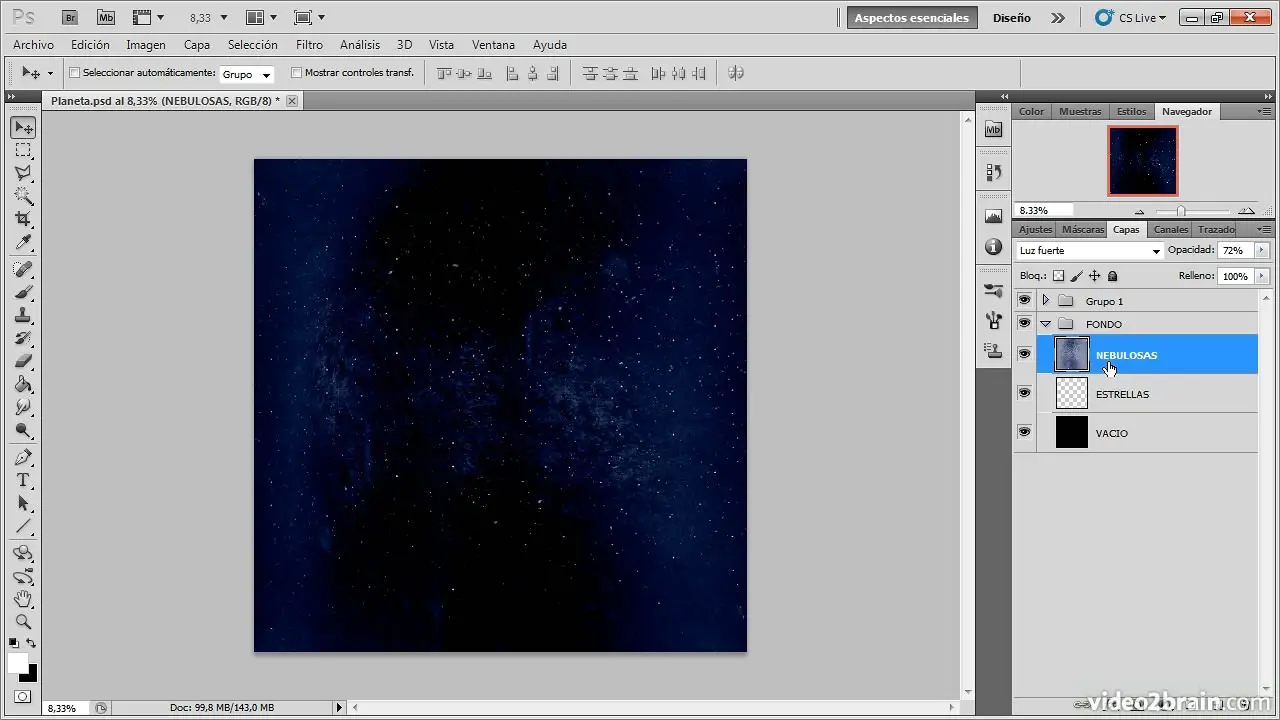
Task: Select the Clone Stamp tool
Action: pyautogui.click(x=24, y=315)
